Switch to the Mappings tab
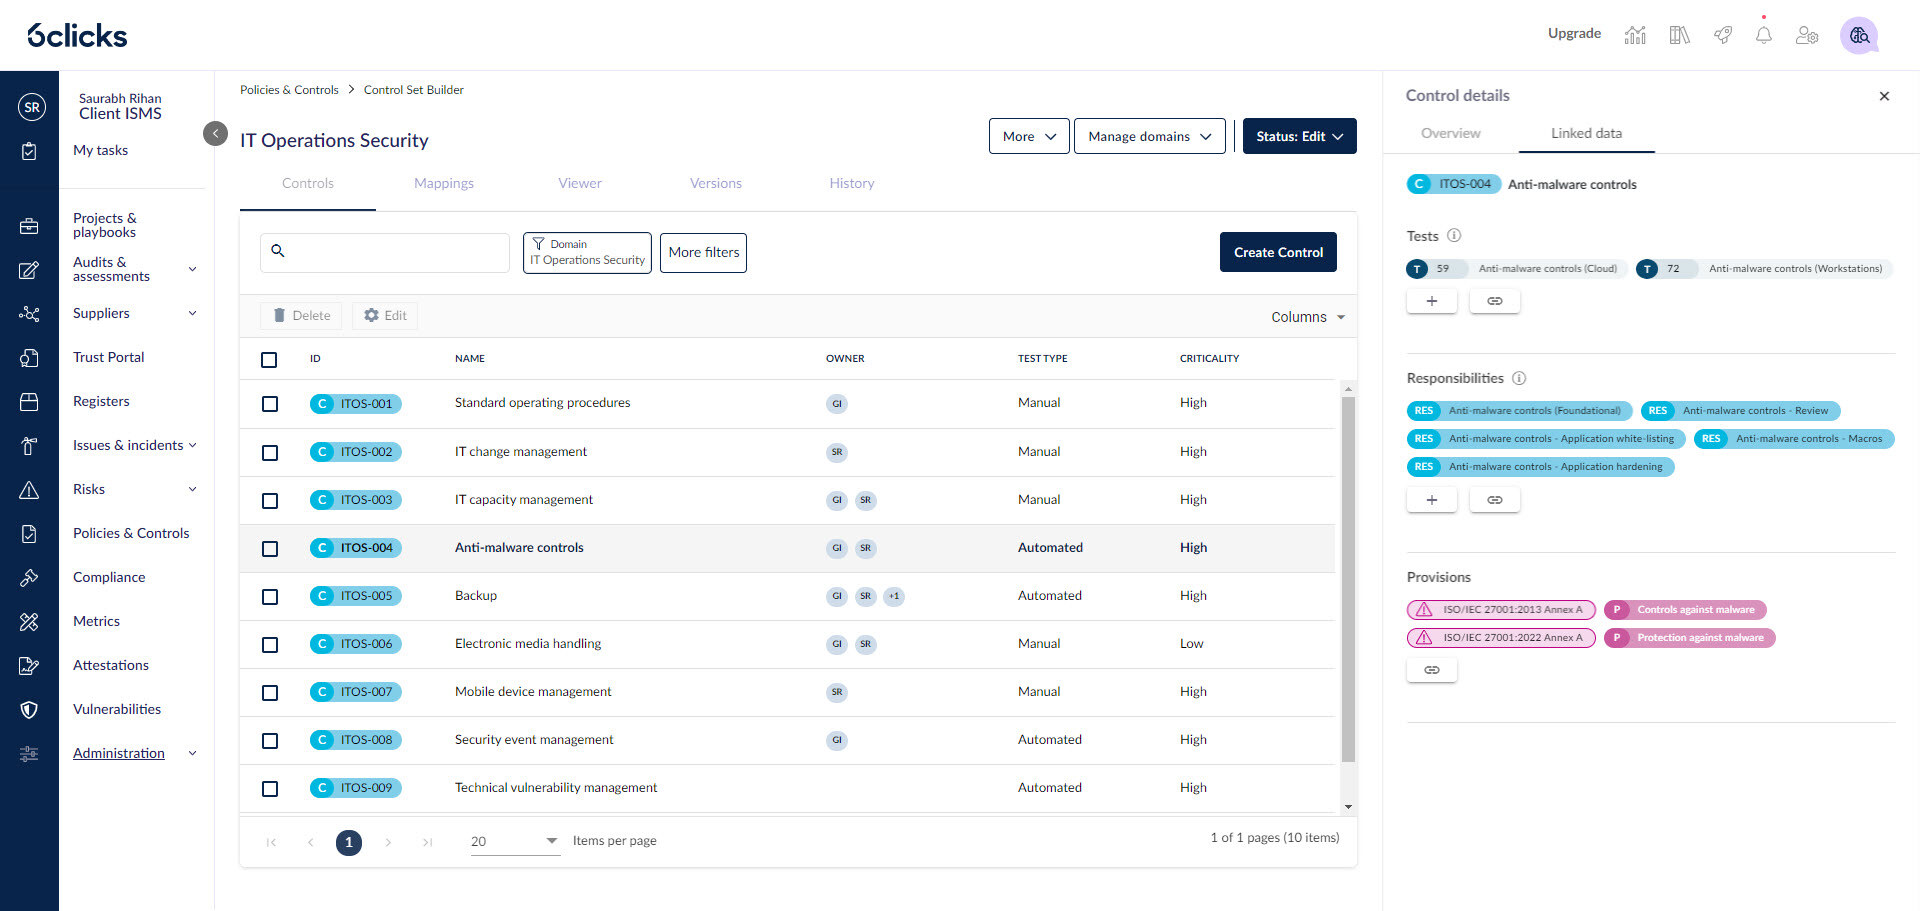1920x911 pixels. [x=444, y=183]
